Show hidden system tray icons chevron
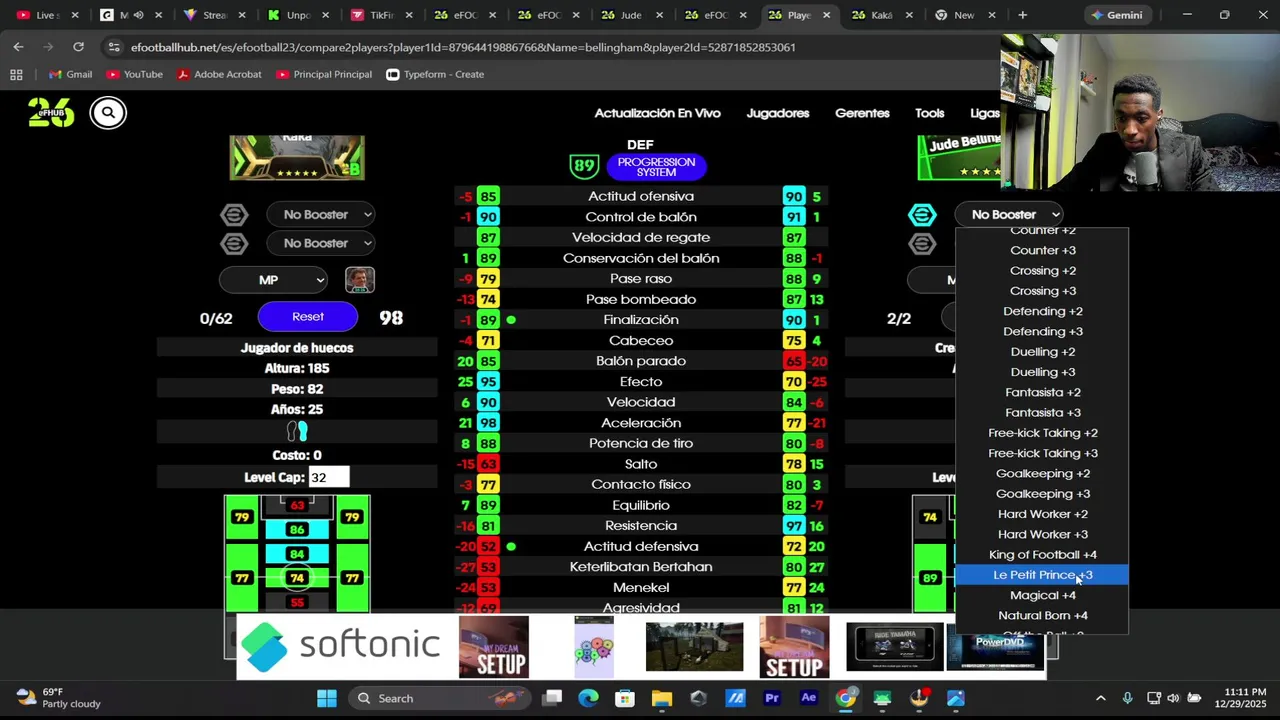Screen dimensions: 1280x720 tap(1101, 698)
